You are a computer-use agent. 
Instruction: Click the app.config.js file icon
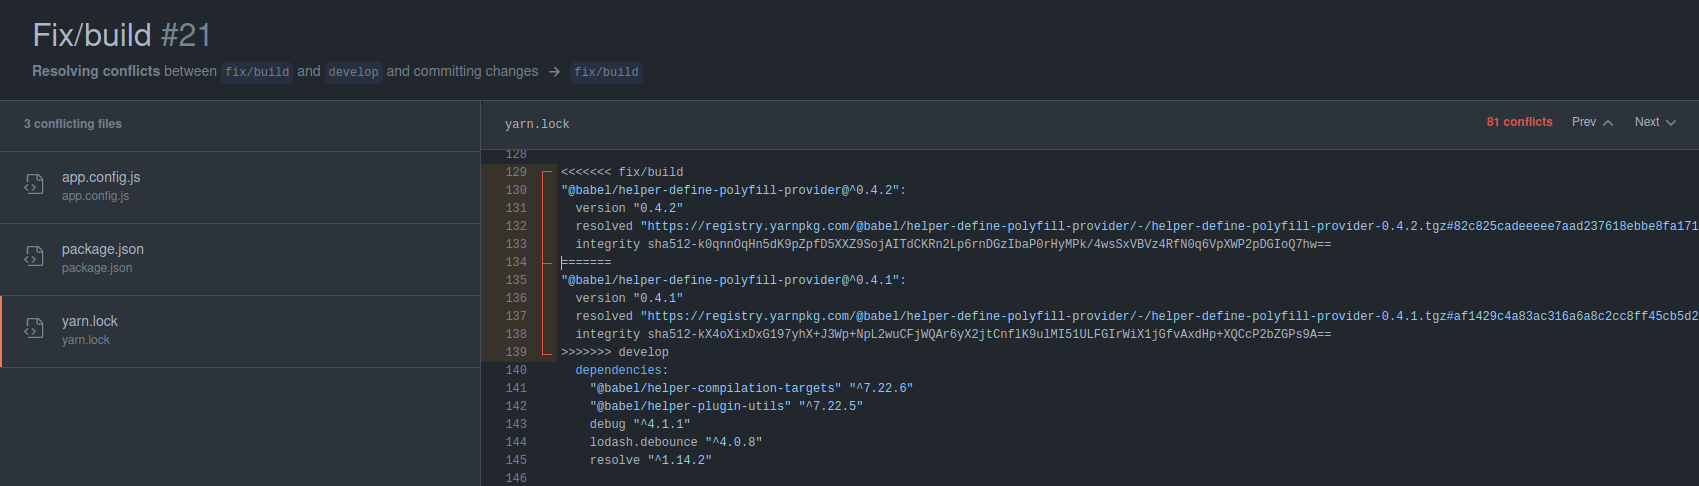[34, 184]
